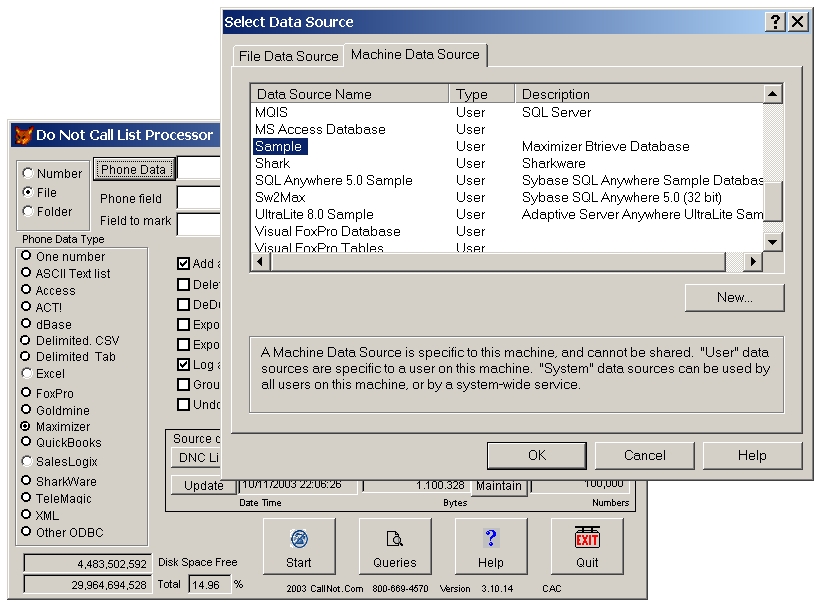
Task: Click the Phone field input box
Action: (x=199, y=198)
